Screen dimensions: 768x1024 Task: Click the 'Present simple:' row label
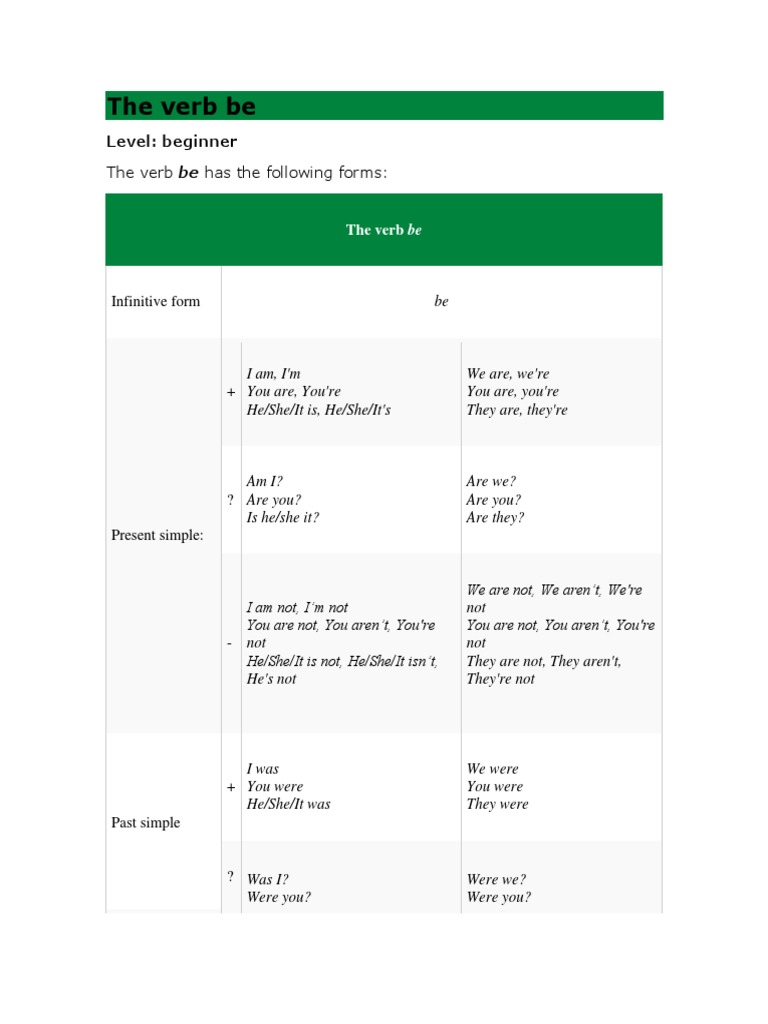(x=157, y=535)
